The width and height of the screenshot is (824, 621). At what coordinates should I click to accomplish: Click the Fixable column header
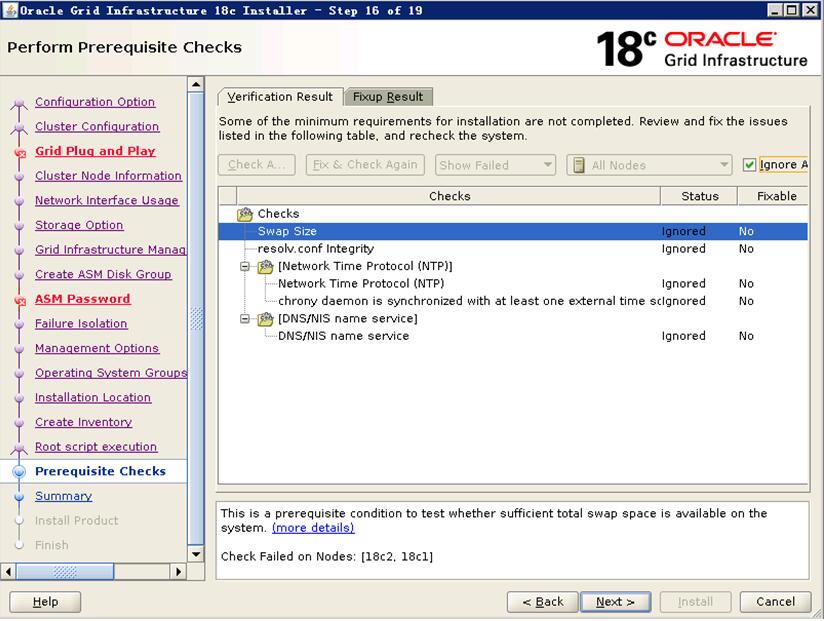click(774, 196)
